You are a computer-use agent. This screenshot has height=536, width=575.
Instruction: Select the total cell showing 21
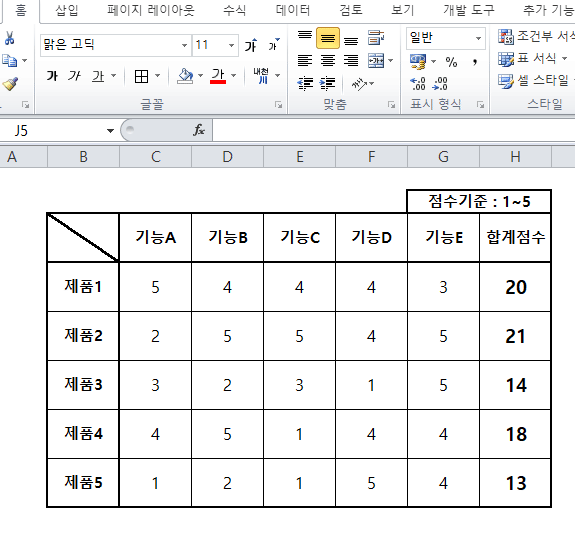pyautogui.click(x=516, y=336)
